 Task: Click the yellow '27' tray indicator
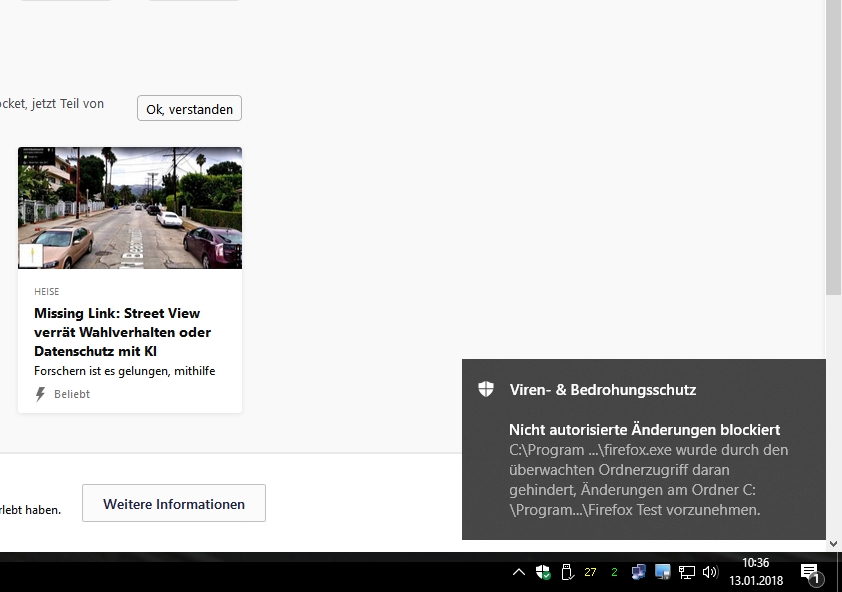(x=590, y=572)
